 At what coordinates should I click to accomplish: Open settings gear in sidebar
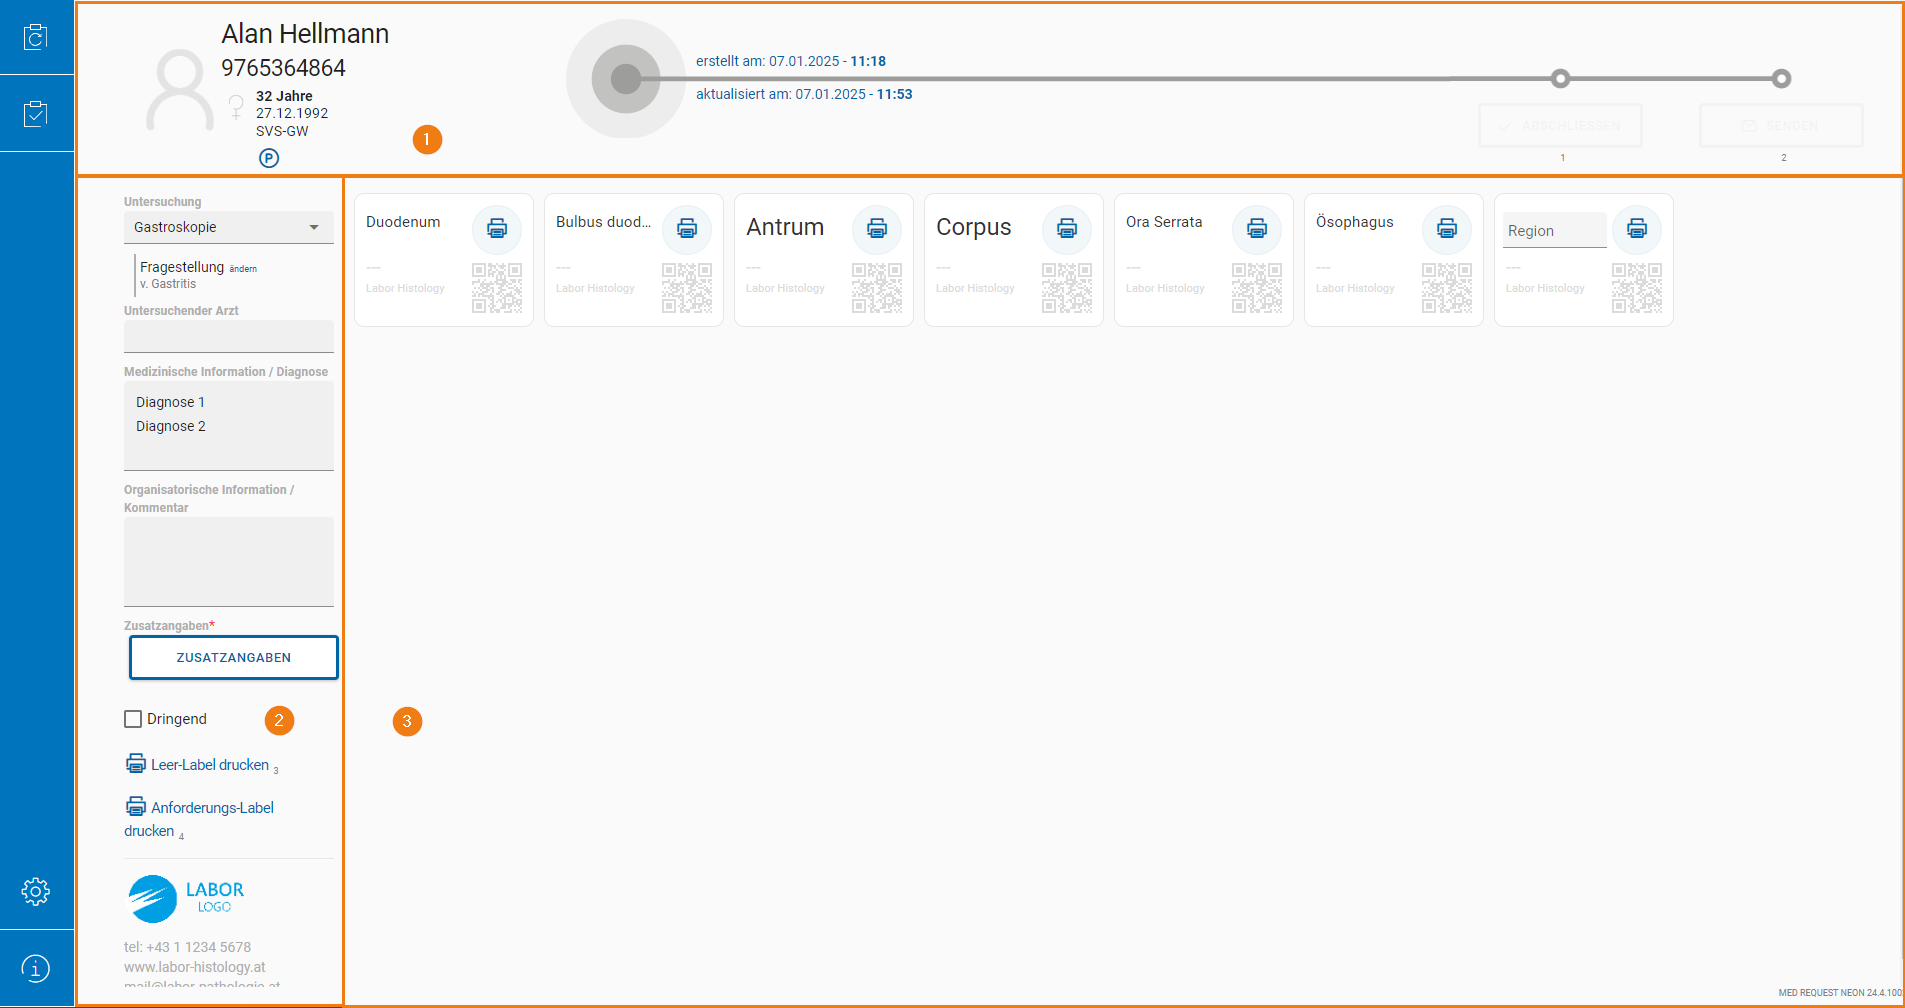(x=36, y=891)
